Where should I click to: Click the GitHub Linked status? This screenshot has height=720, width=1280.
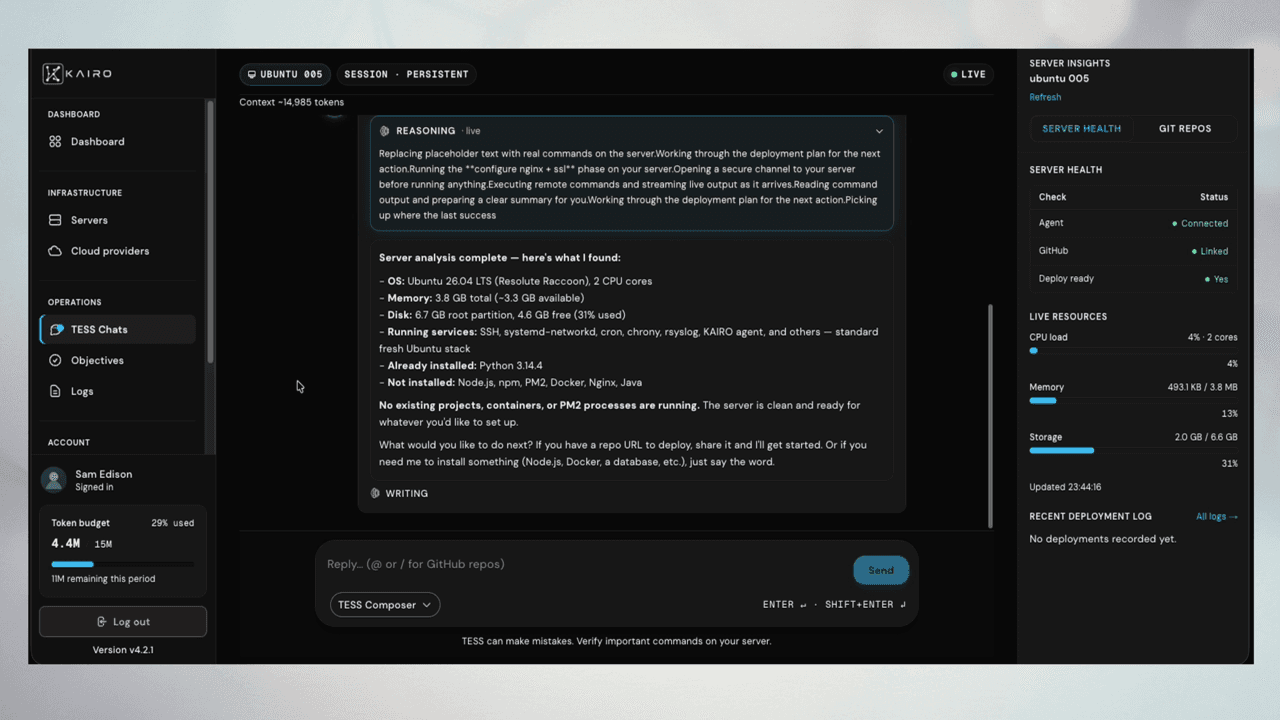tap(1210, 251)
